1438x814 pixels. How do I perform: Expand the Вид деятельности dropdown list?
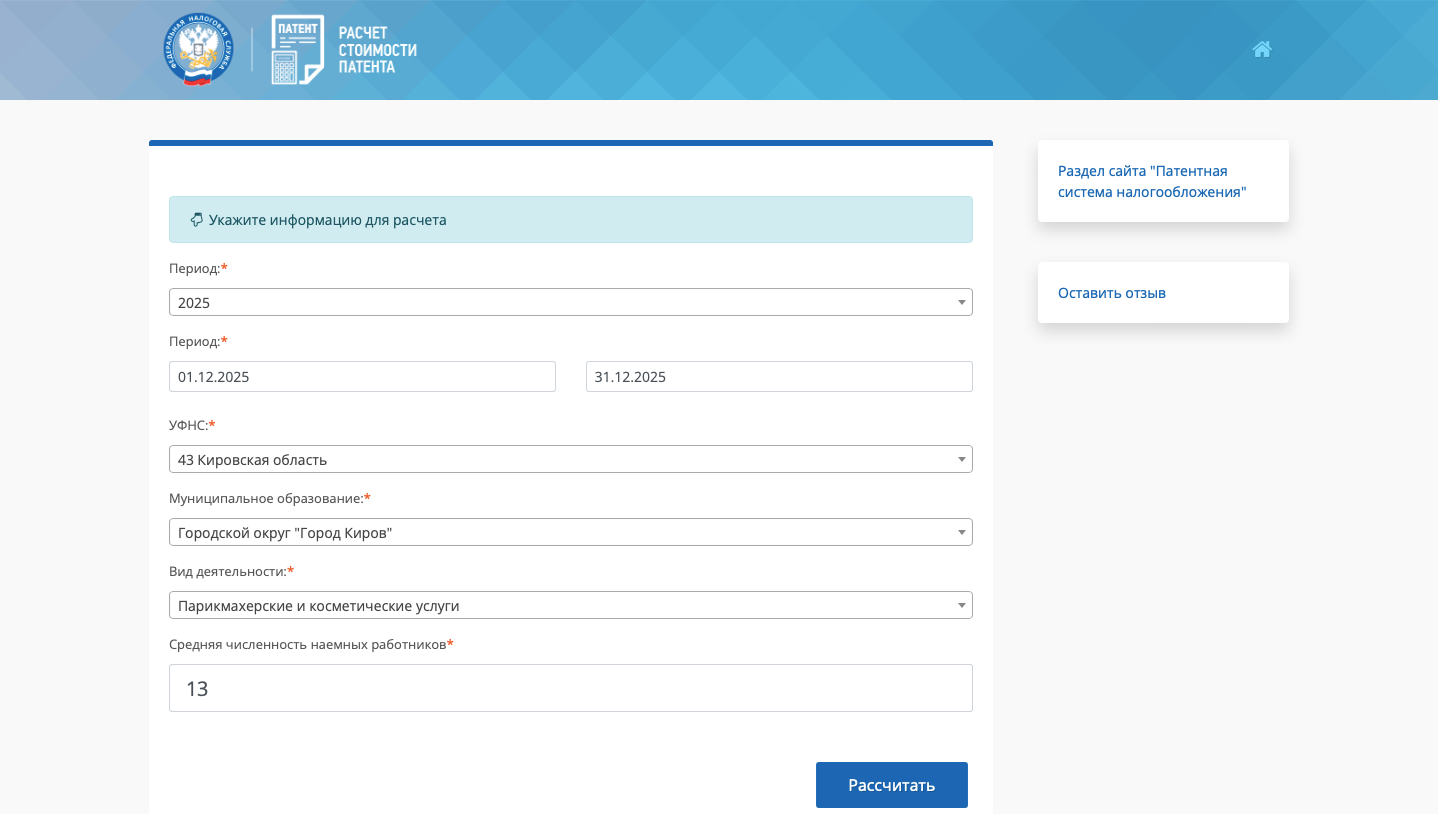point(570,605)
